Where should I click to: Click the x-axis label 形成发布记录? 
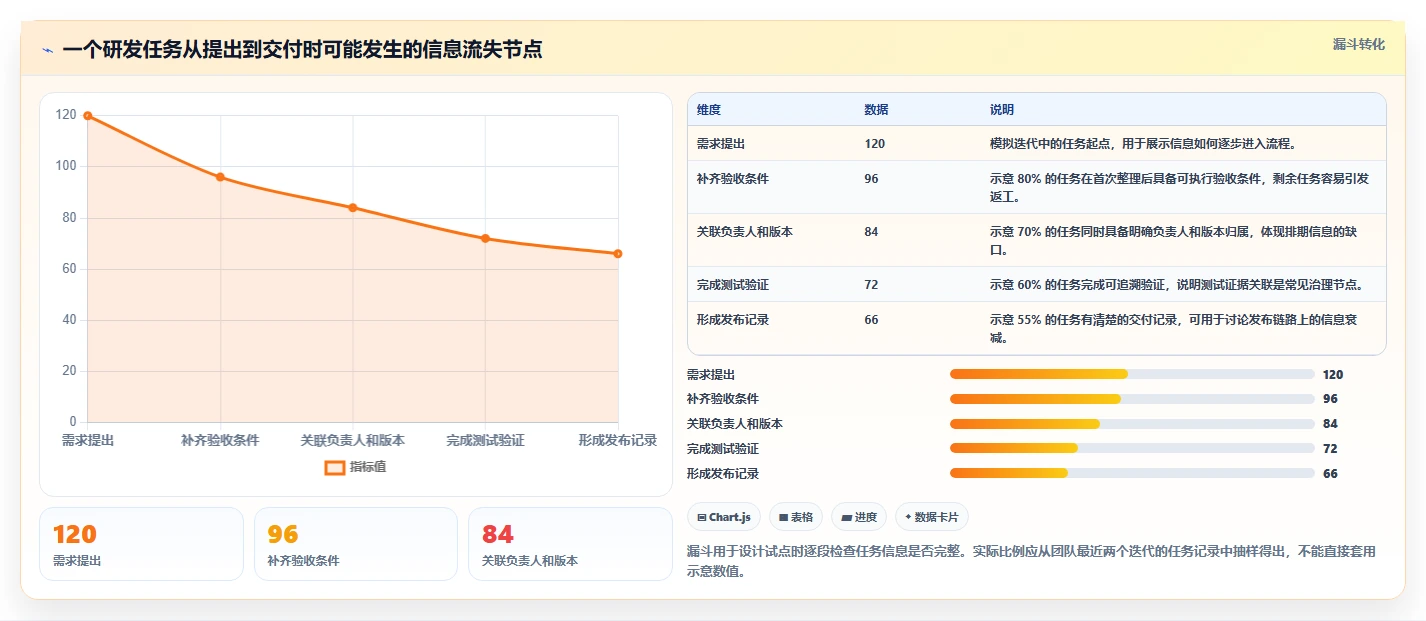coord(618,441)
